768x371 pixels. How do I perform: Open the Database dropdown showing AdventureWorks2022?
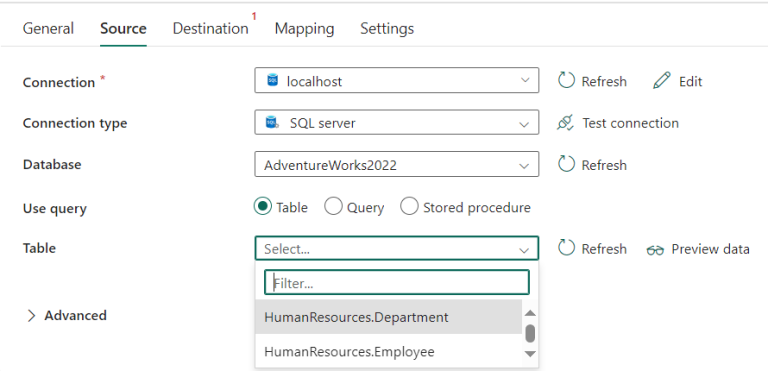[x=397, y=164]
